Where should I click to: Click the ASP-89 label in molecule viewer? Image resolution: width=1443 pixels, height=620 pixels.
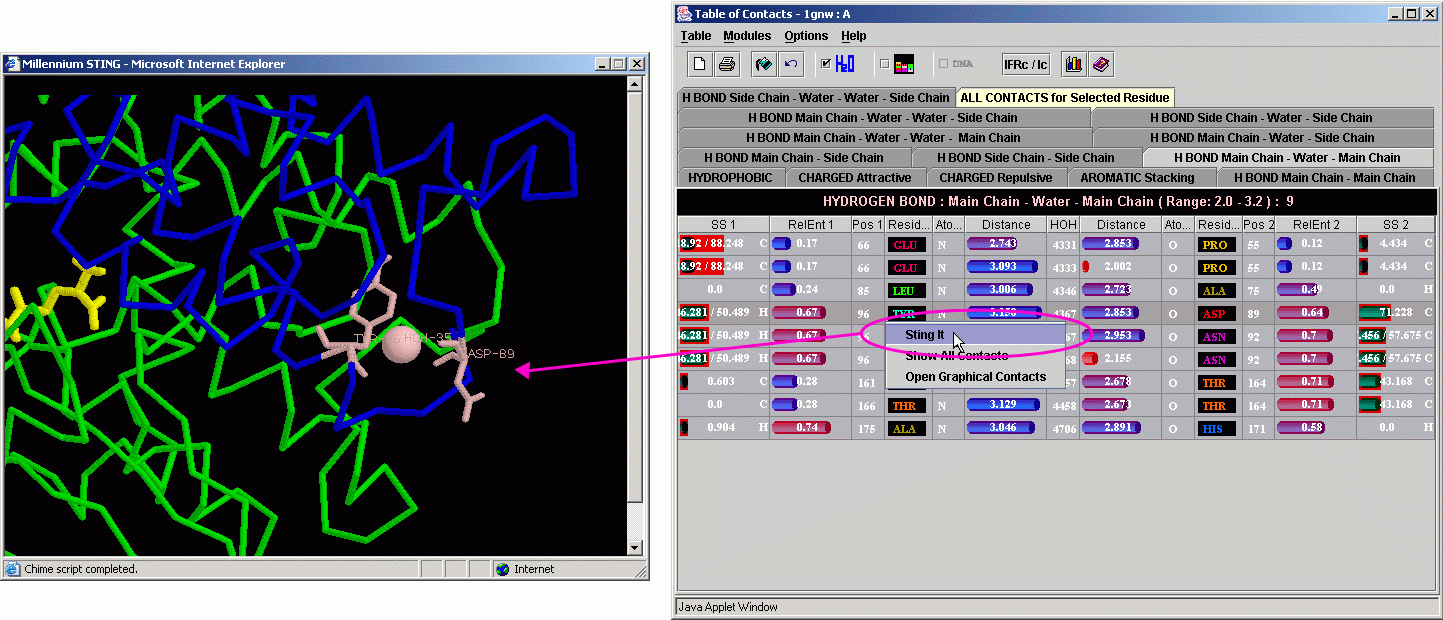pos(490,353)
